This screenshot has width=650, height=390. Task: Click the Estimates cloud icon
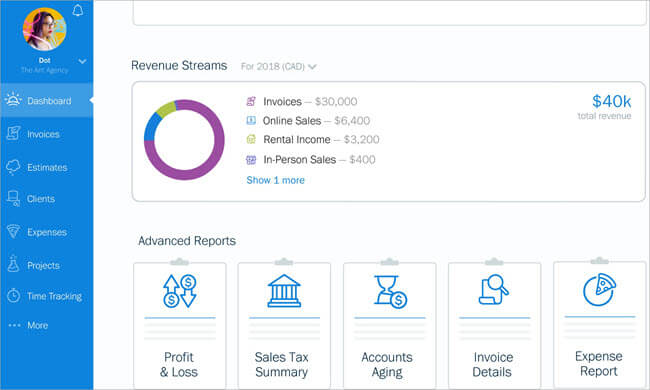pyautogui.click(x=13, y=167)
